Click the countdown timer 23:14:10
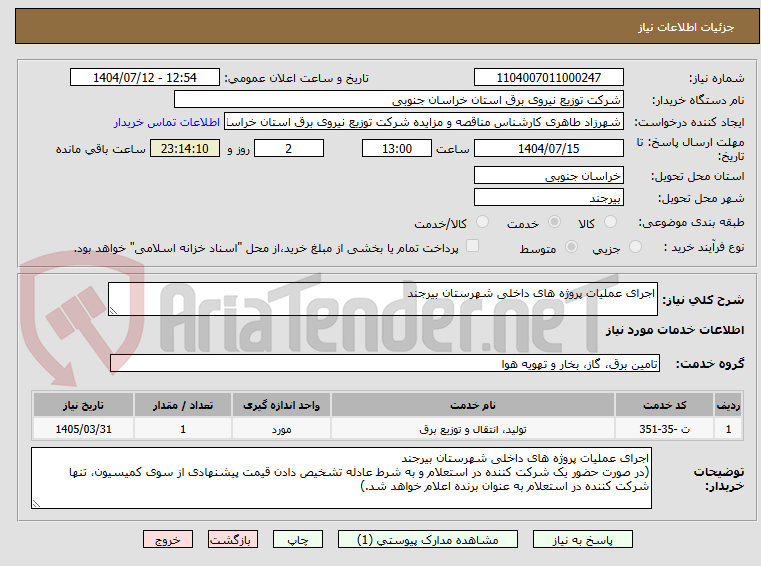 click(x=185, y=149)
